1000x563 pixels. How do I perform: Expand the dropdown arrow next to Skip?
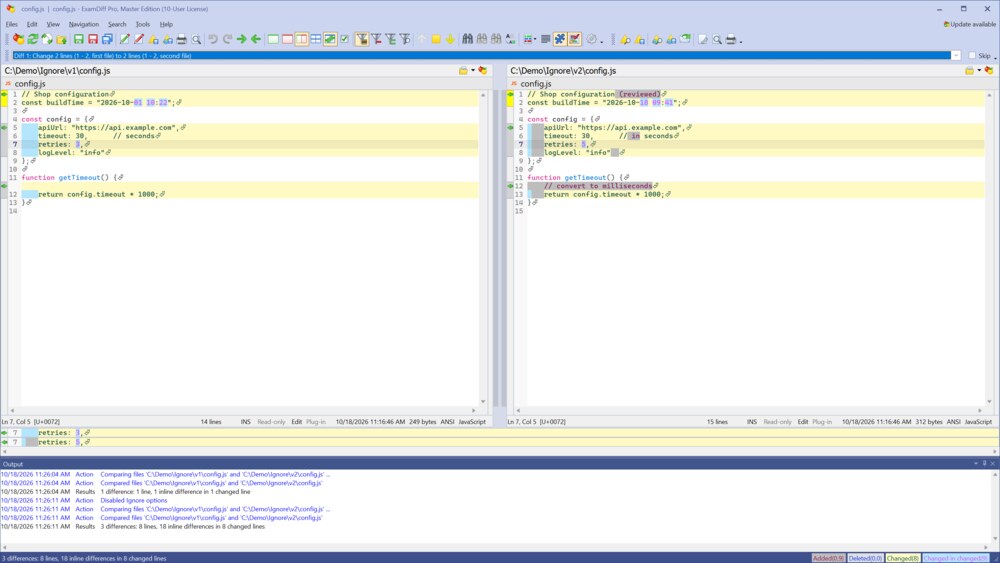coord(995,57)
